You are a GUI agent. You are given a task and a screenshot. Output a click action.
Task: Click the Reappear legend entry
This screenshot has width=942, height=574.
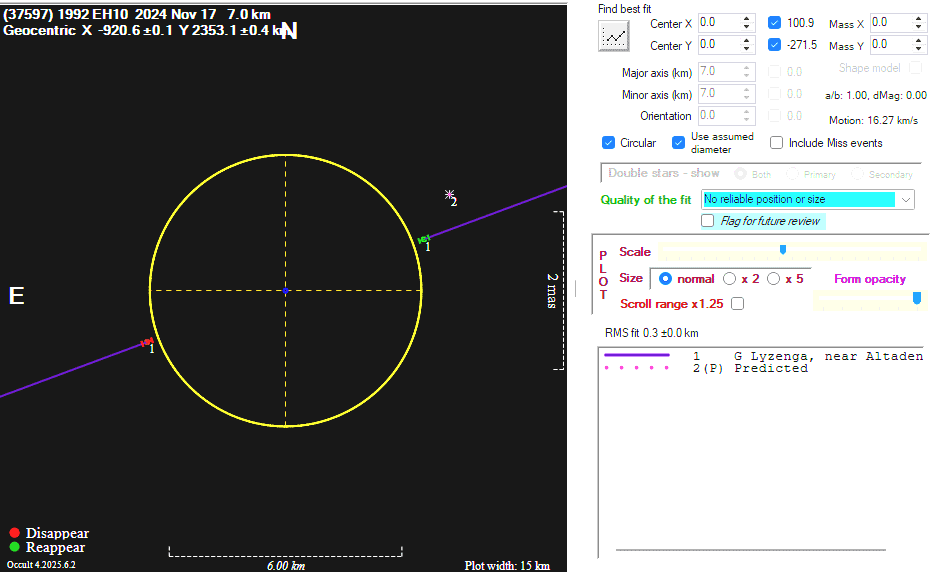point(47,547)
